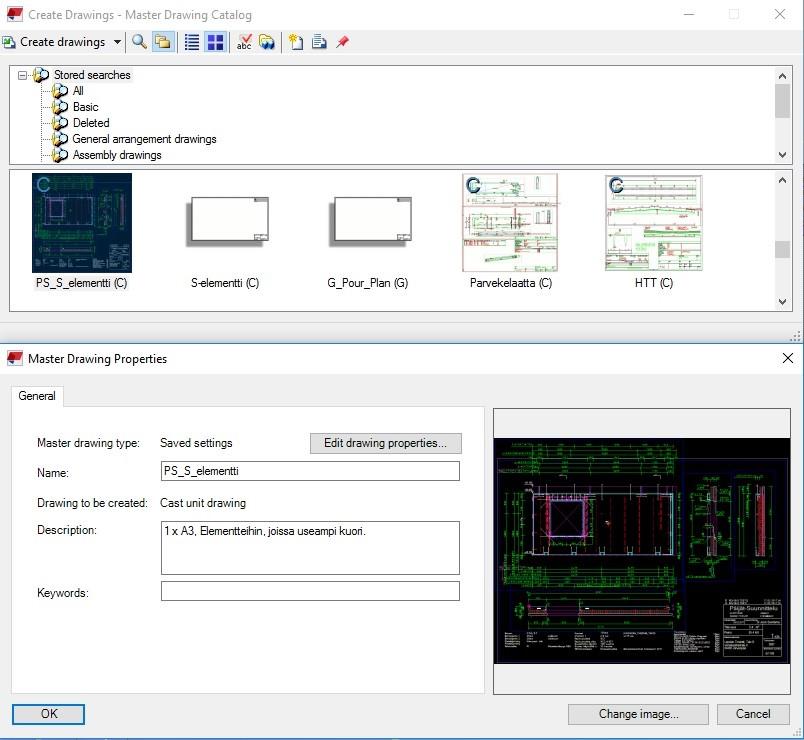Click the magnifying glass search icon
This screenshot has height=740, width=804.
click(139, 42)
